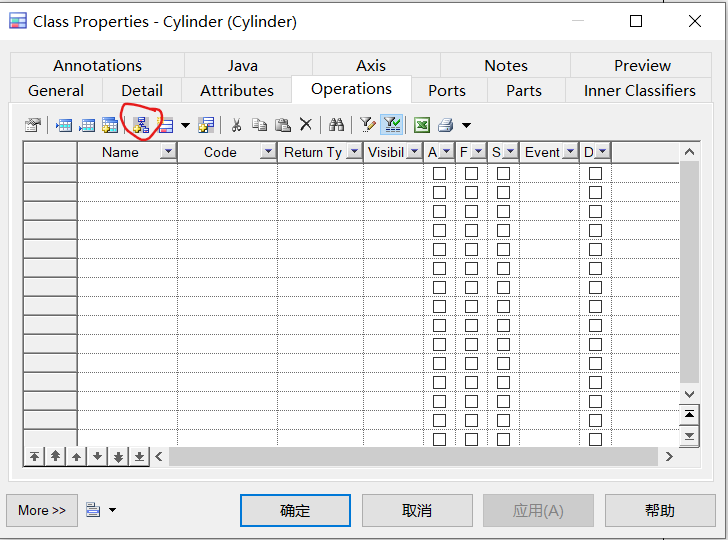728x540 pixels.
Task: Click the Add operation list icon beside arrow
Action: tap(165, 125)
